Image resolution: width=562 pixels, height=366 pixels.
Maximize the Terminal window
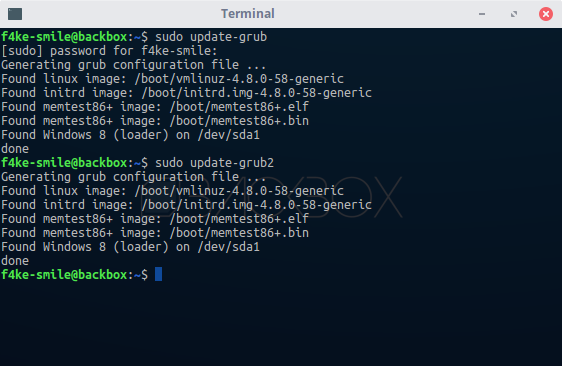514,14
